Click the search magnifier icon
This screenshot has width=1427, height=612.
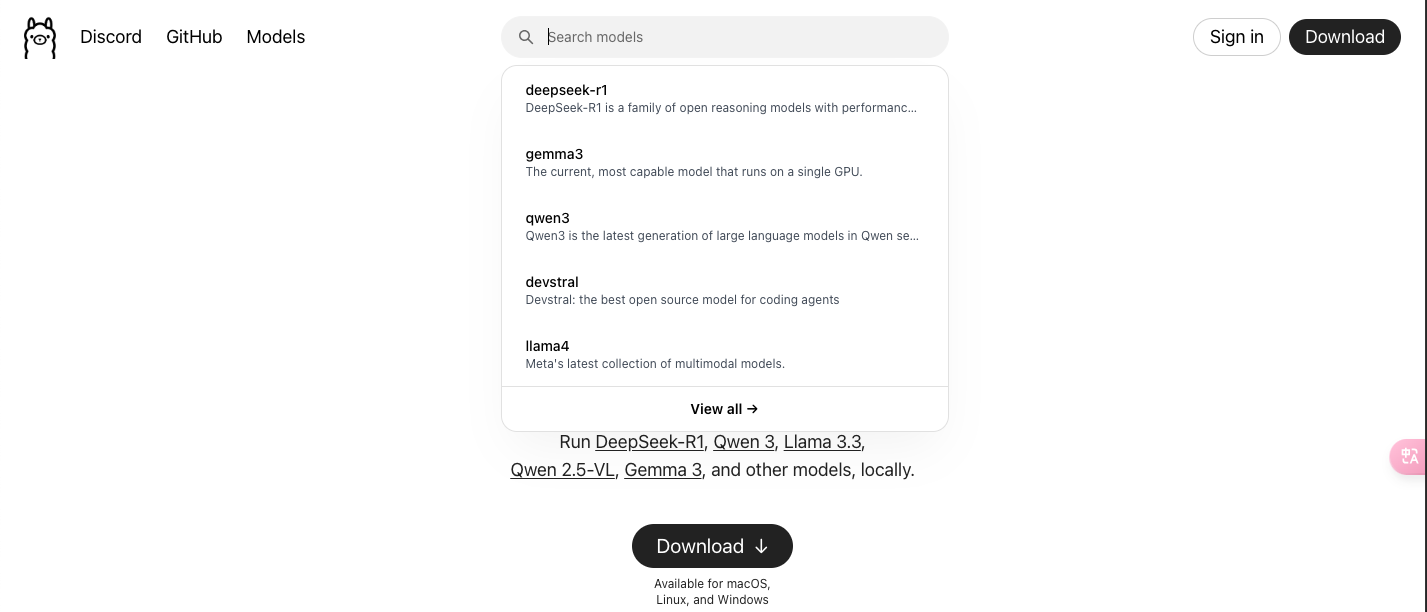[x=526, y=37]
